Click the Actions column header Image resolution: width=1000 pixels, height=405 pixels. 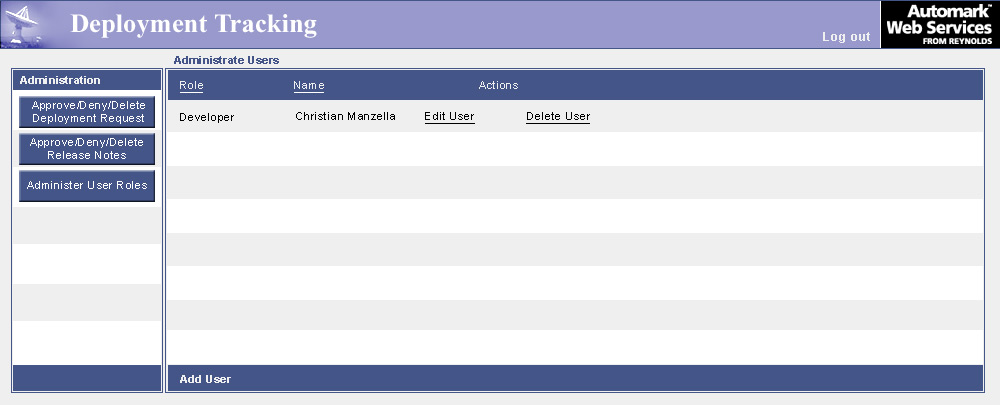pos(498,85)
